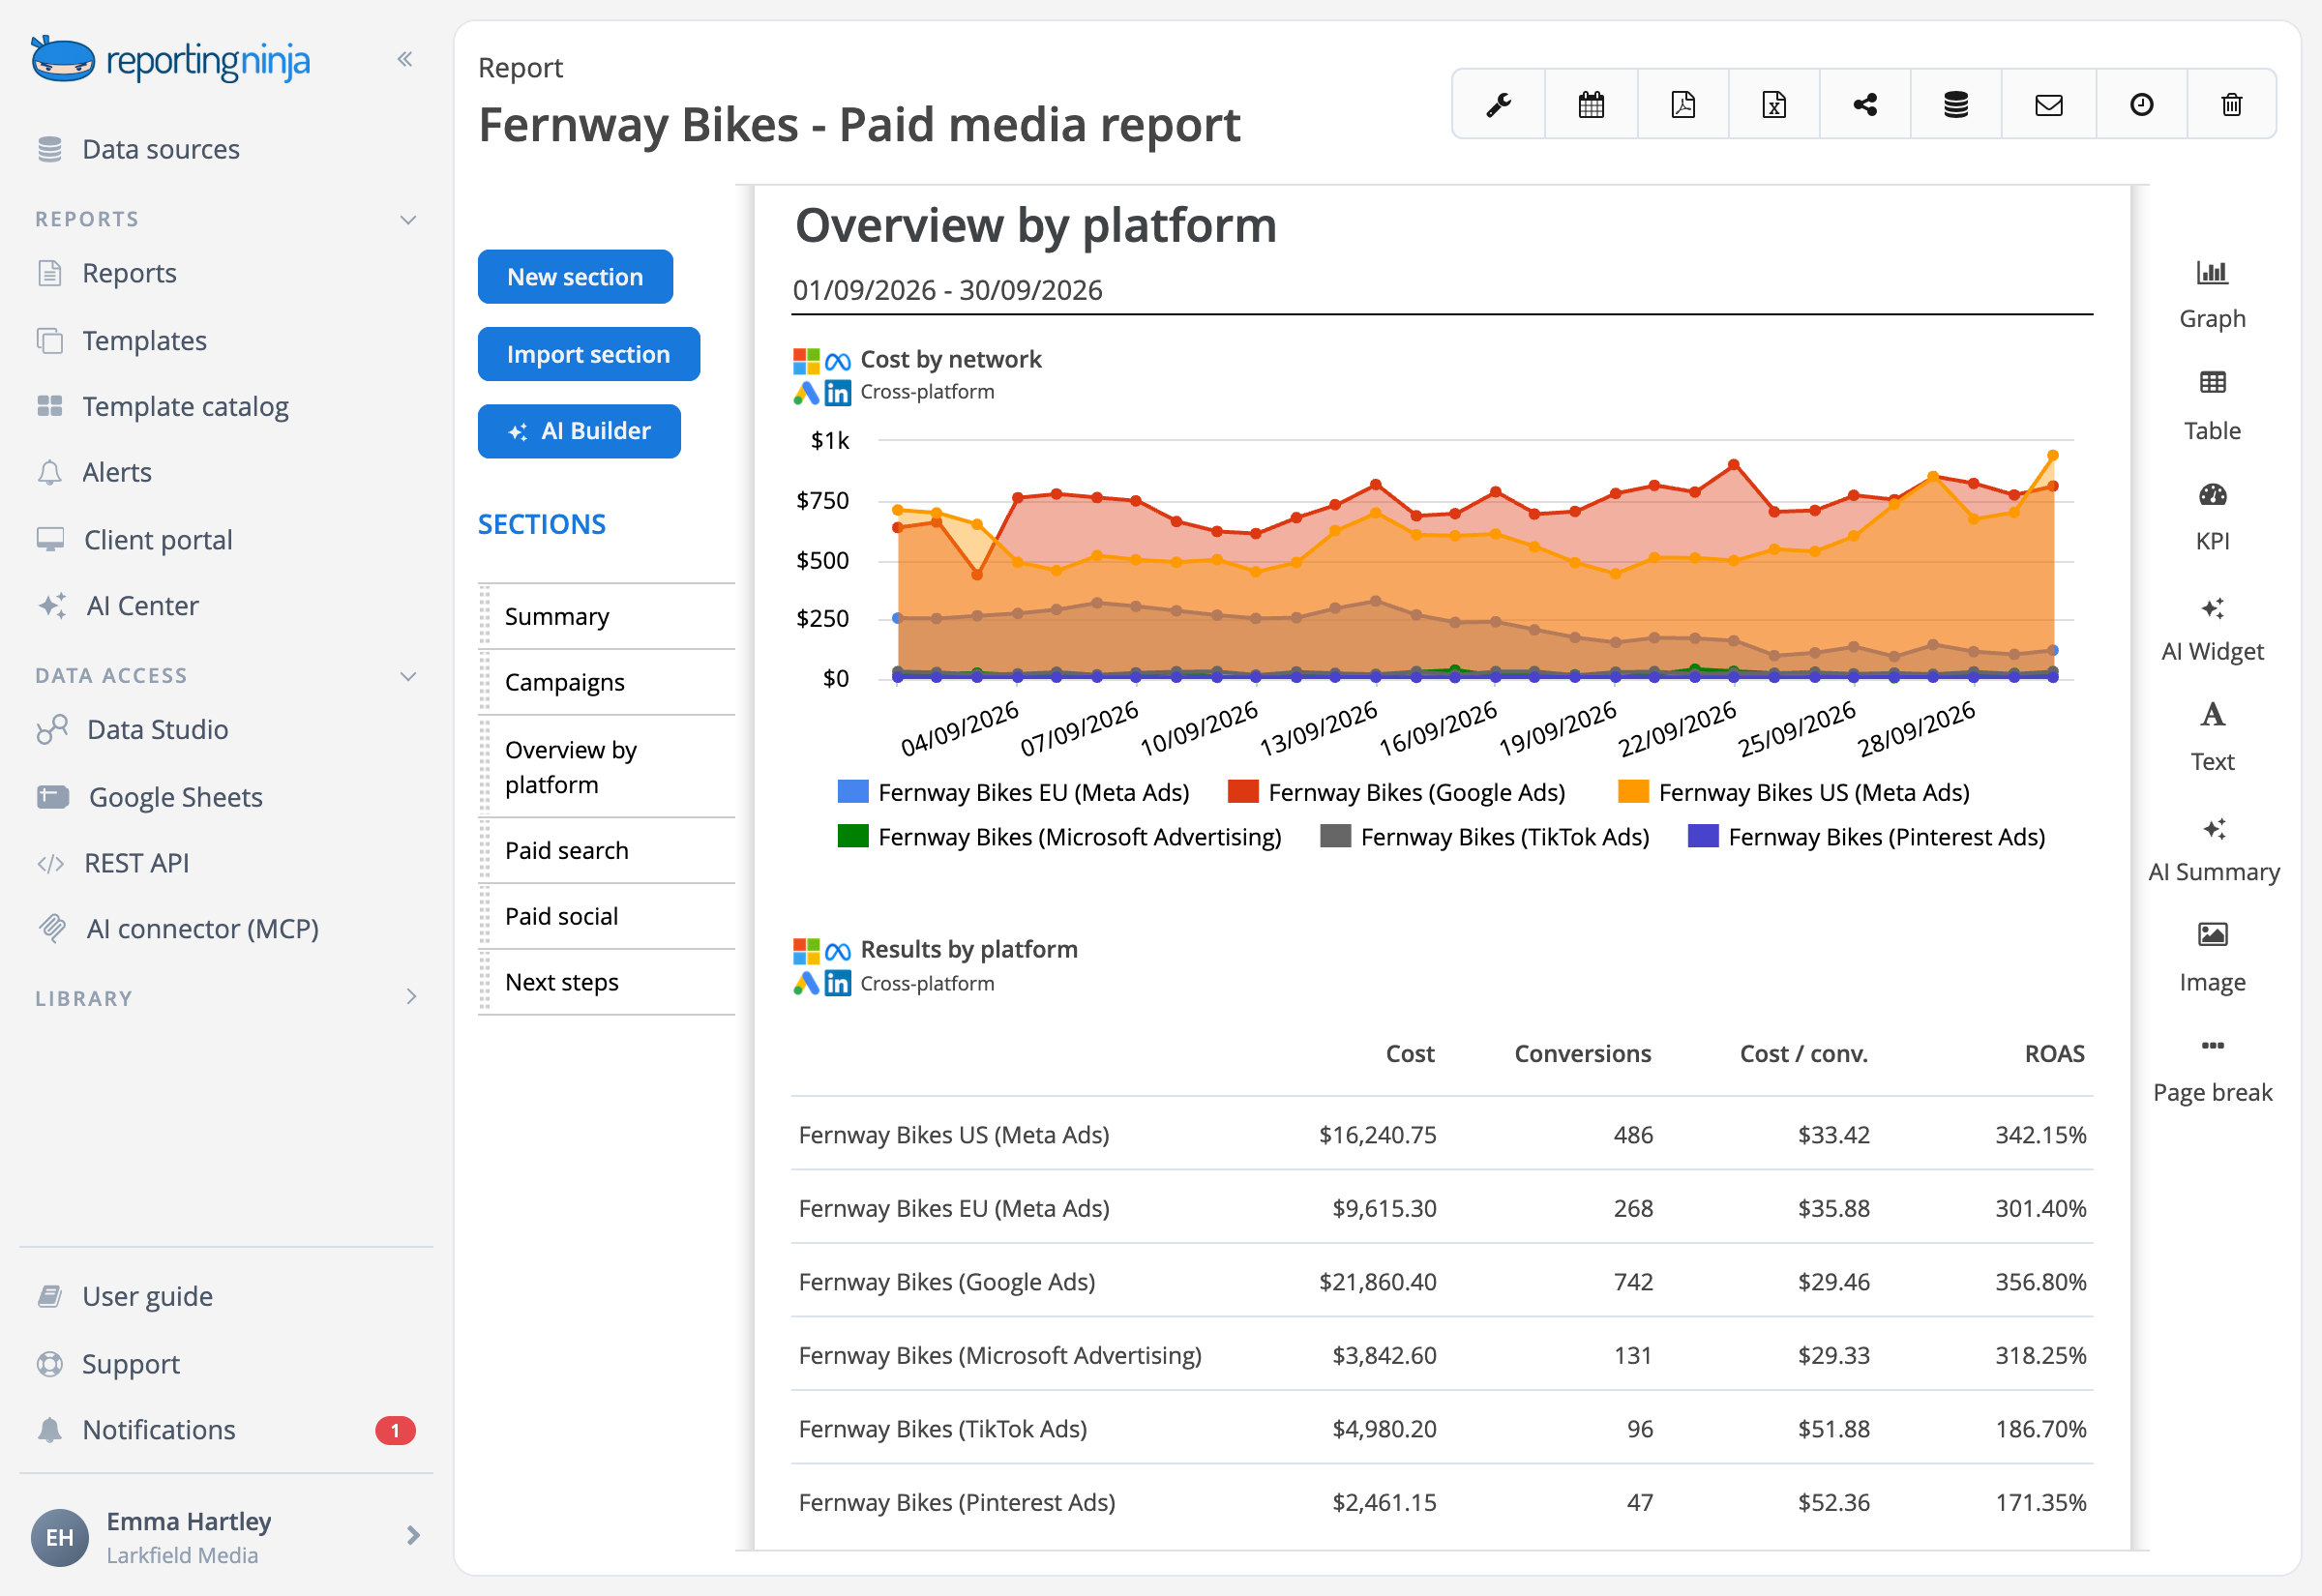
Task: Export report as PDF icon
Action: tap(1682, 104)
